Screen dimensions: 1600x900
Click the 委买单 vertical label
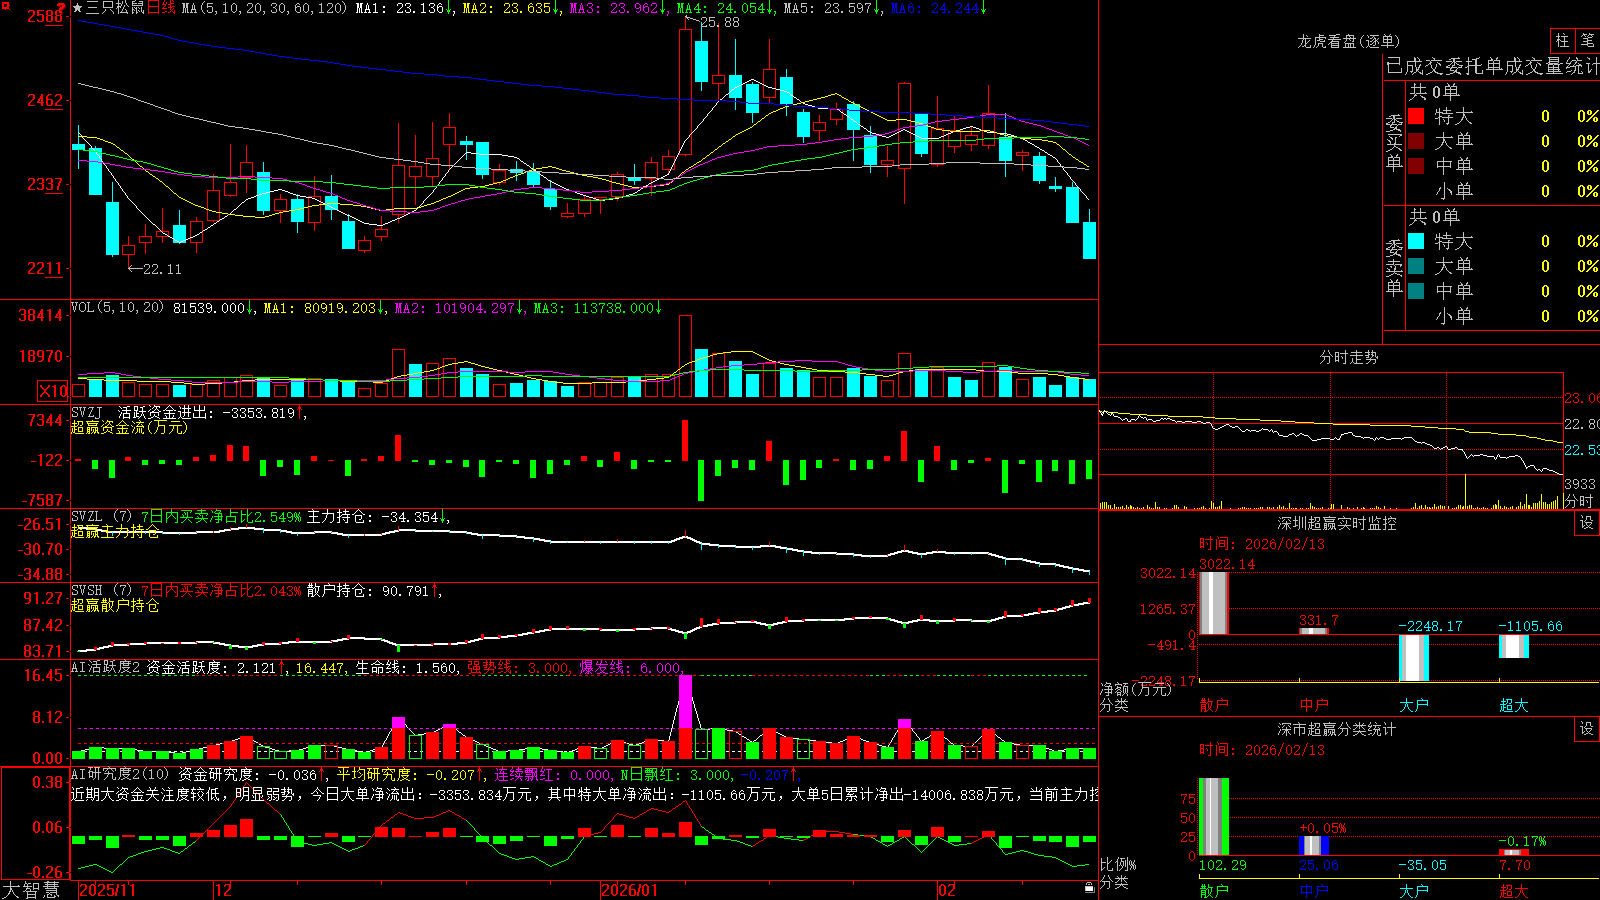click(x=1394, y=142)
